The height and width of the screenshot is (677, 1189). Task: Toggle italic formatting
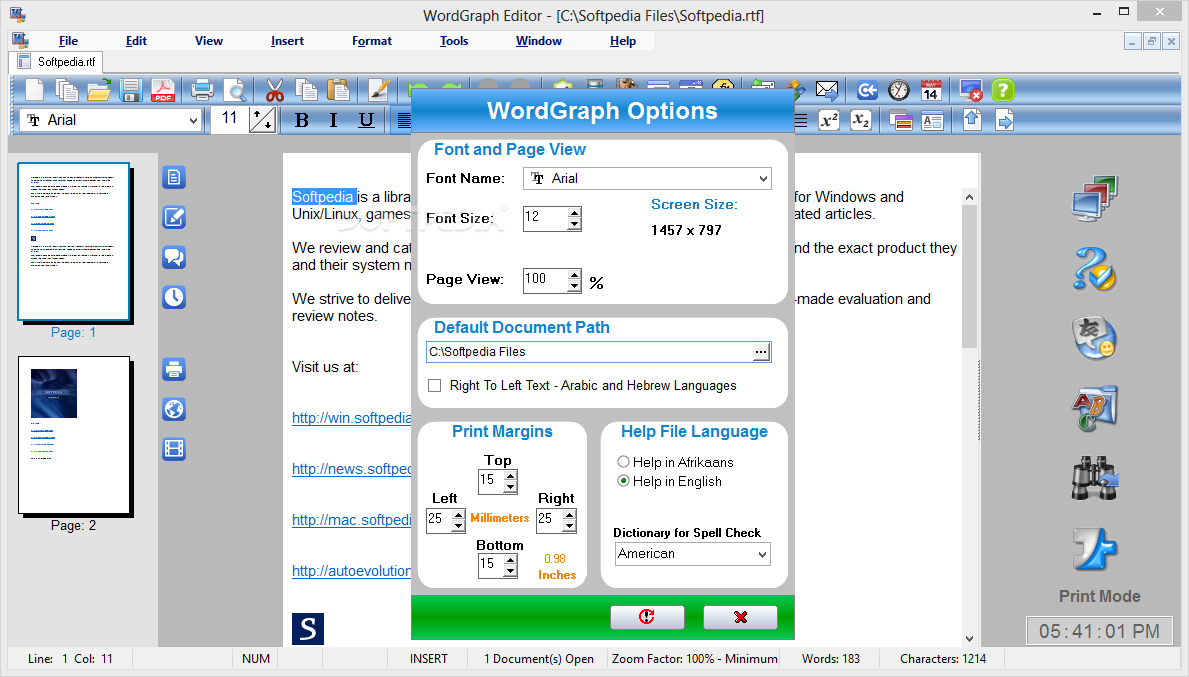334,120
